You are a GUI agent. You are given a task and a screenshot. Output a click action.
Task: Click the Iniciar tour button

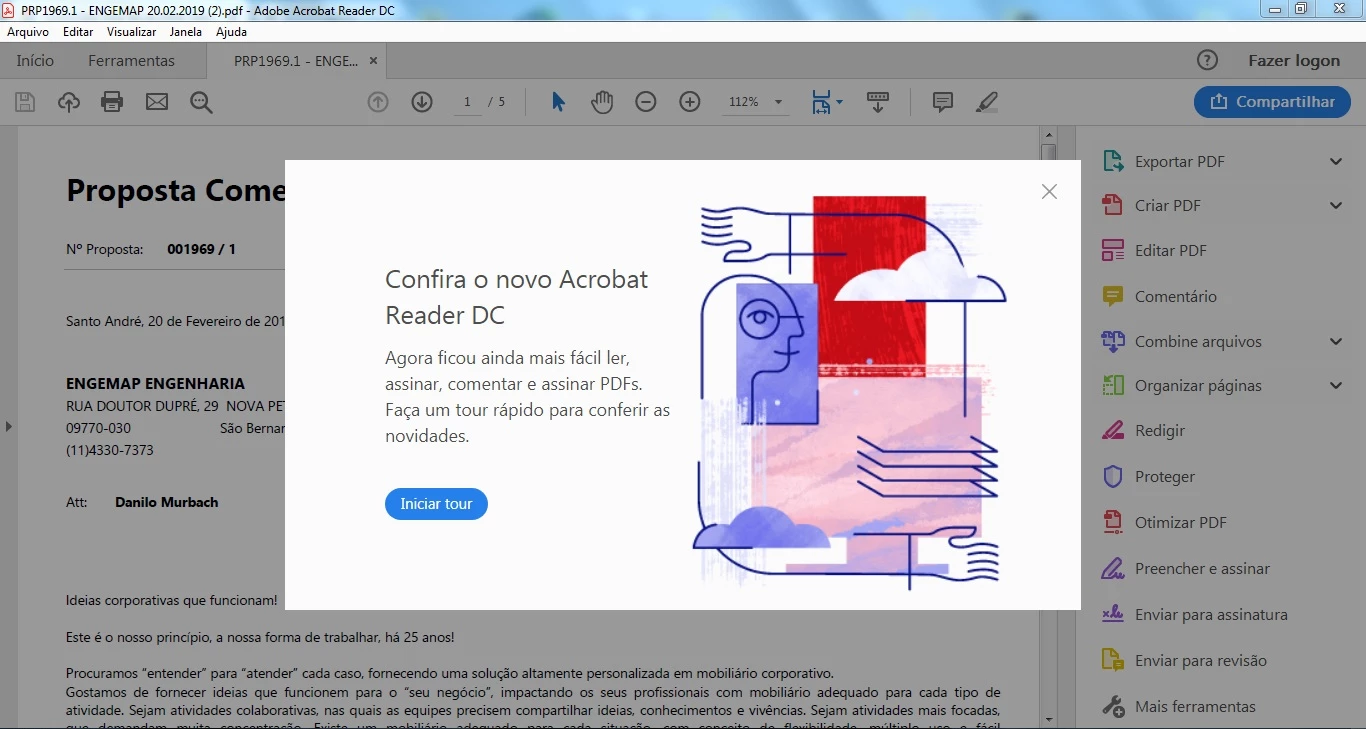436,504
